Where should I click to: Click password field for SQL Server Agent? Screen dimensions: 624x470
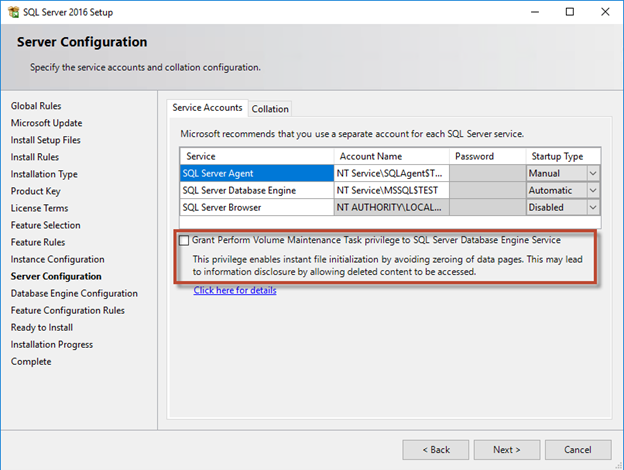487,173
